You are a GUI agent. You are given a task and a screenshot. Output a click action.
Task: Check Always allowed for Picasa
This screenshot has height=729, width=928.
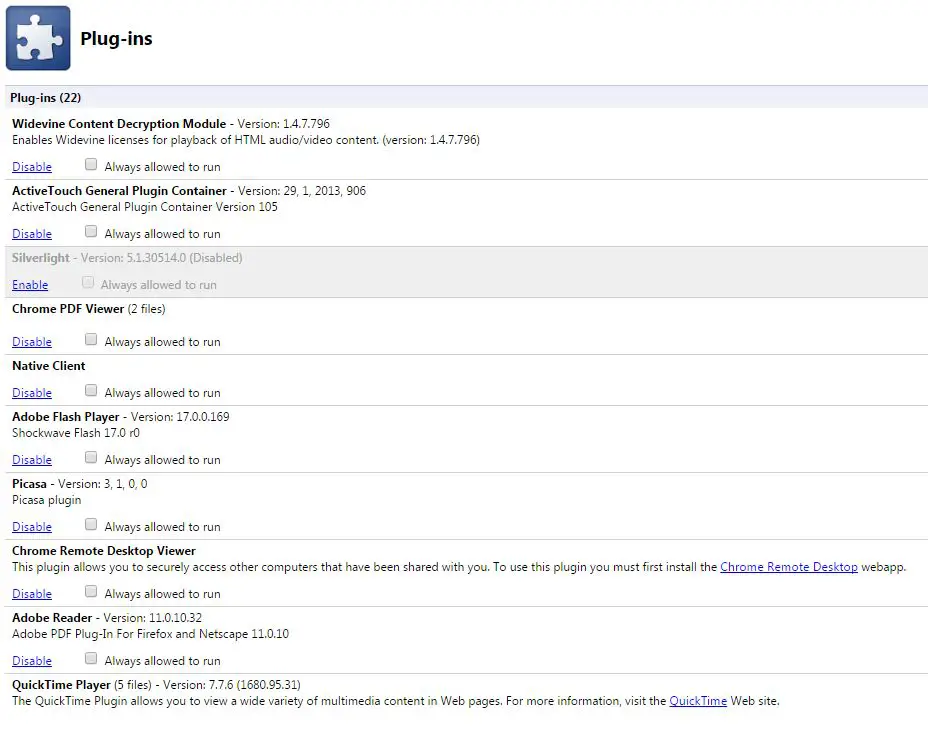pos(91,524)
